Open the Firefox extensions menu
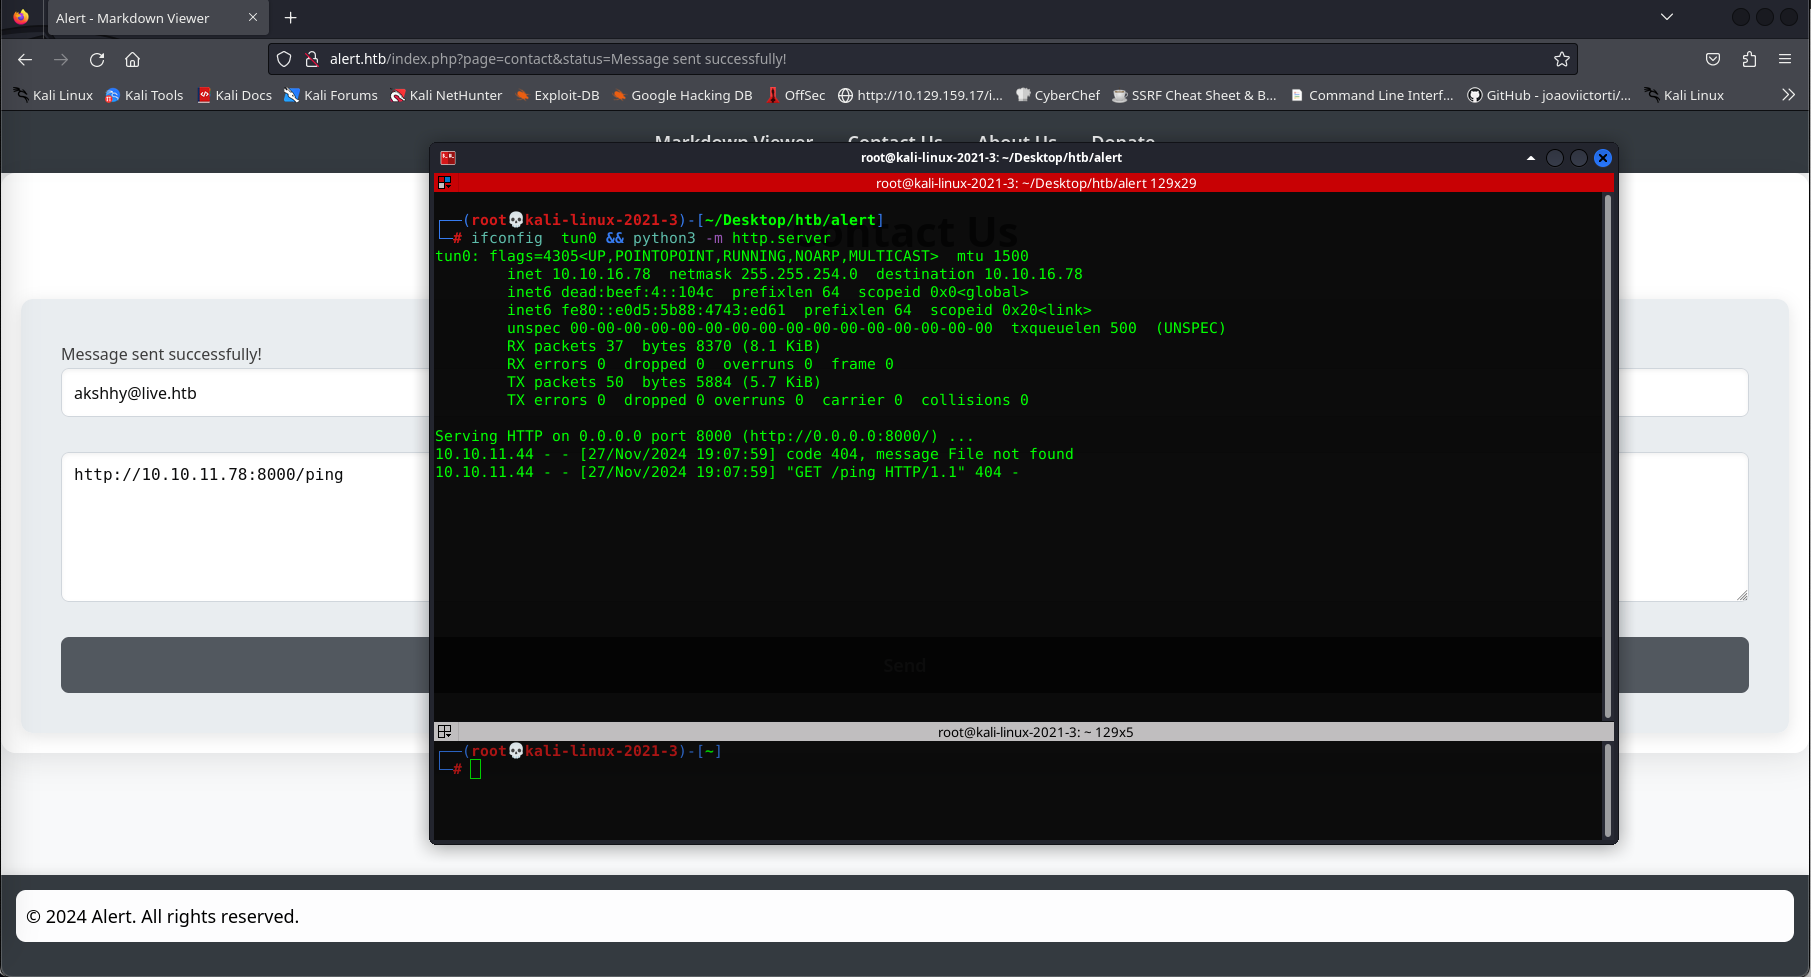 [1749, 59]
